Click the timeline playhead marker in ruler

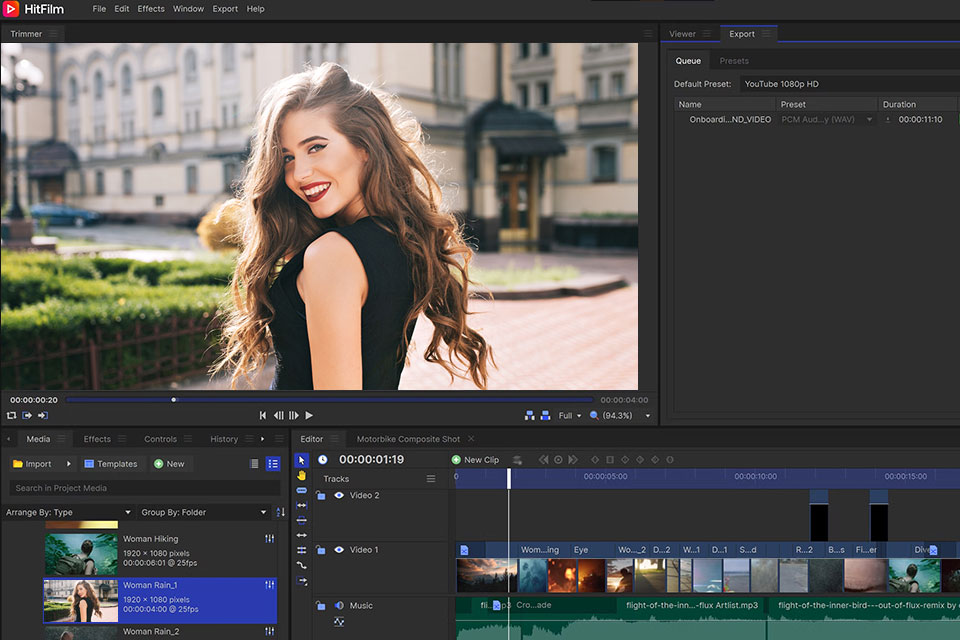pyautogui.click(x=509, y=478)
